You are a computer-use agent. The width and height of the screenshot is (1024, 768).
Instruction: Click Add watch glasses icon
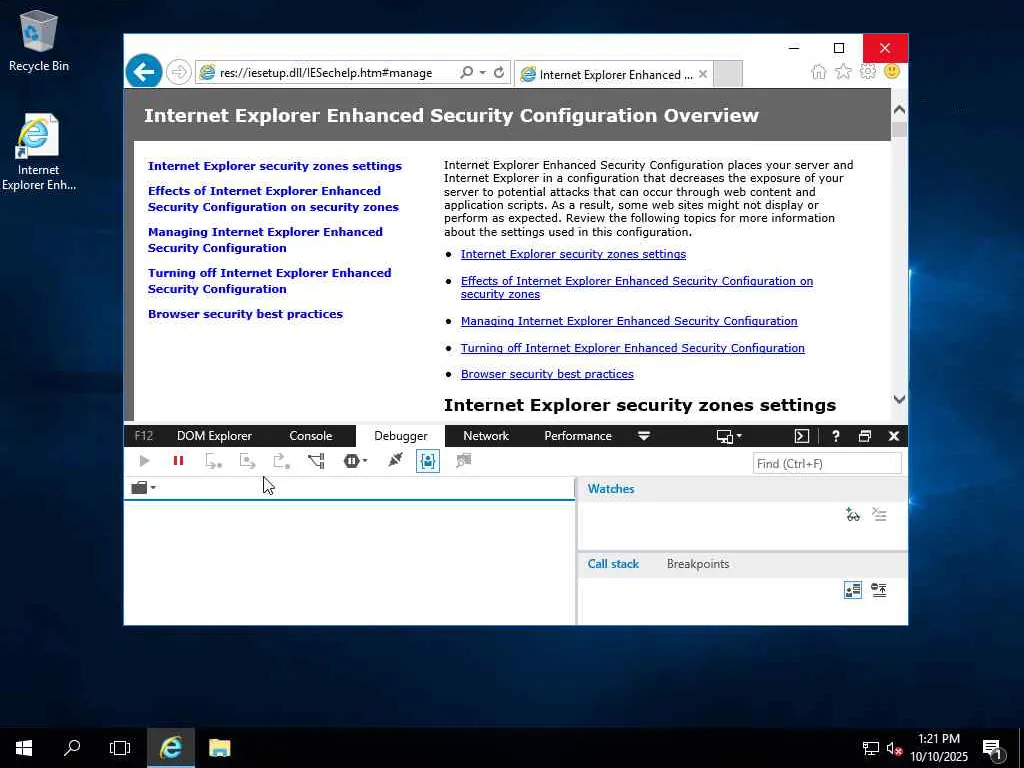pos(853,515)
